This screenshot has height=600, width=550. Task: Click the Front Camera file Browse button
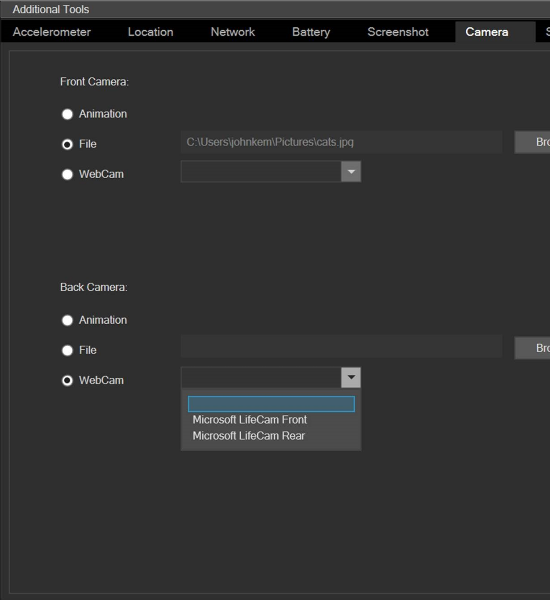tap(532, 142)
